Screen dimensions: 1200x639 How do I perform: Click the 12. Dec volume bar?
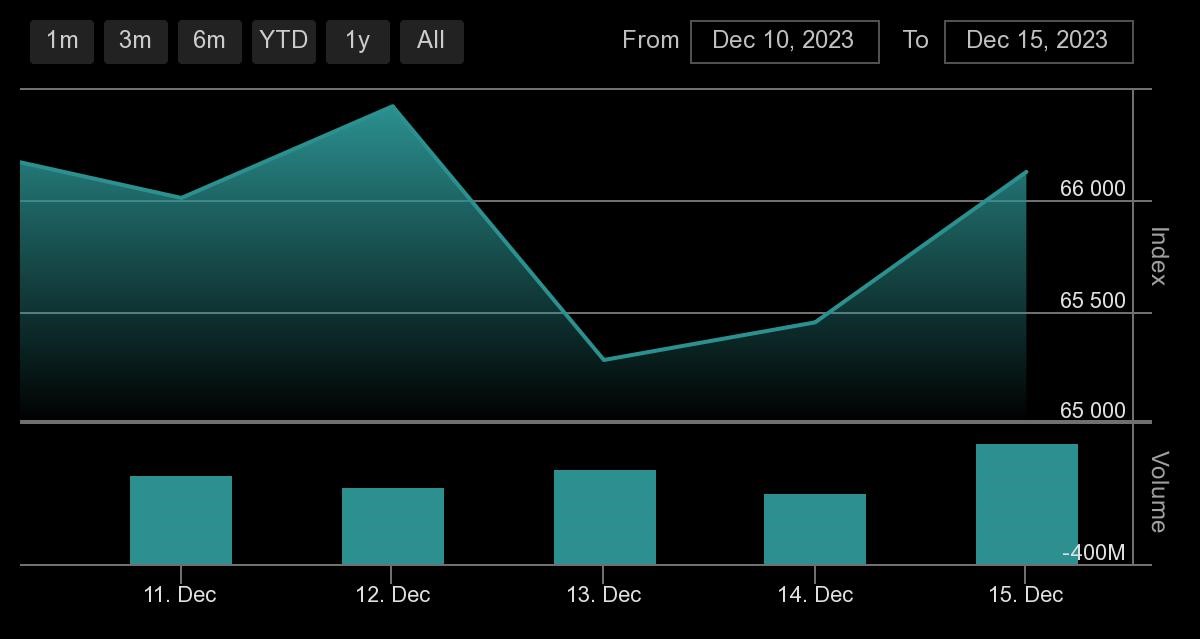pyautogui.click(x=393, y=526)
